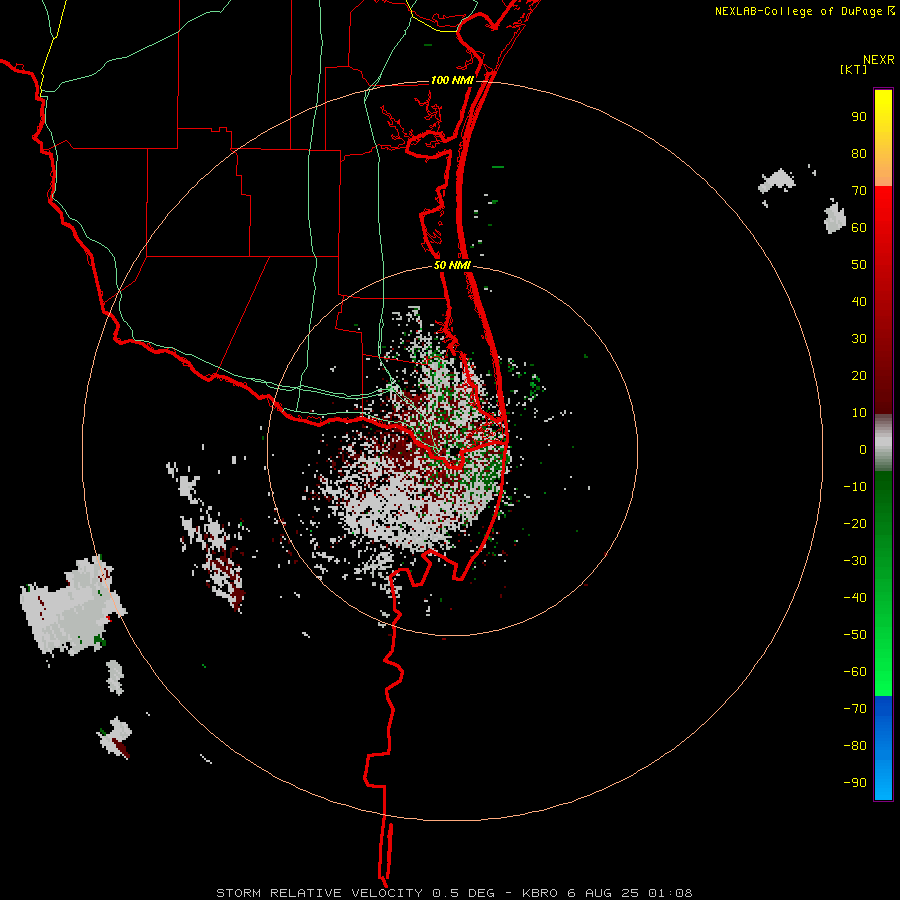
Task: Click the -20 value on velocity scale
Action: click(855, 524)
